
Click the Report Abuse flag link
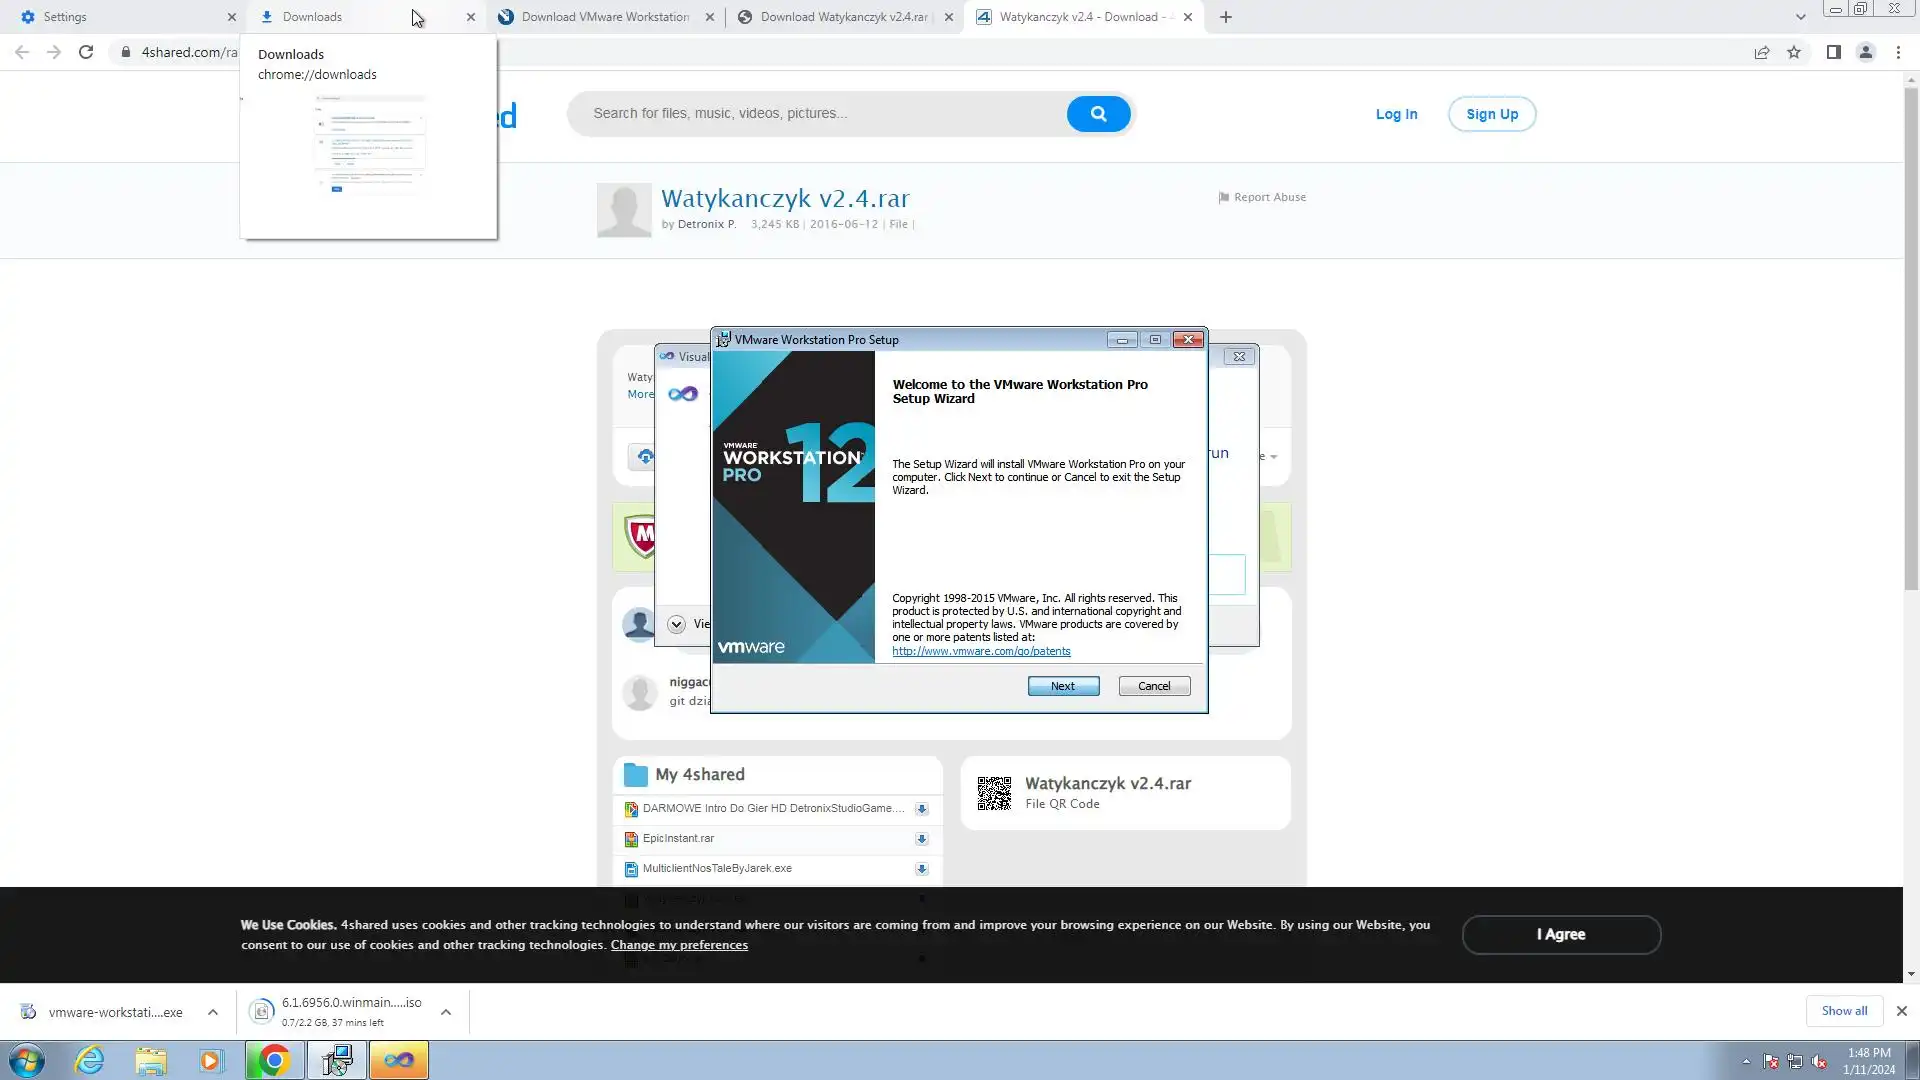tap(1262, 197)
